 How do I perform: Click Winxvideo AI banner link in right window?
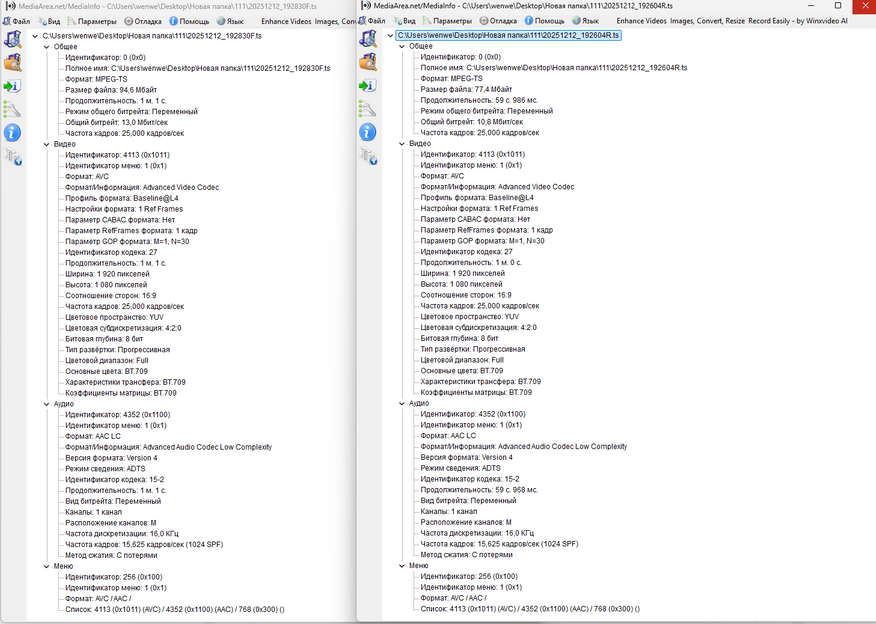click(732, 21)
